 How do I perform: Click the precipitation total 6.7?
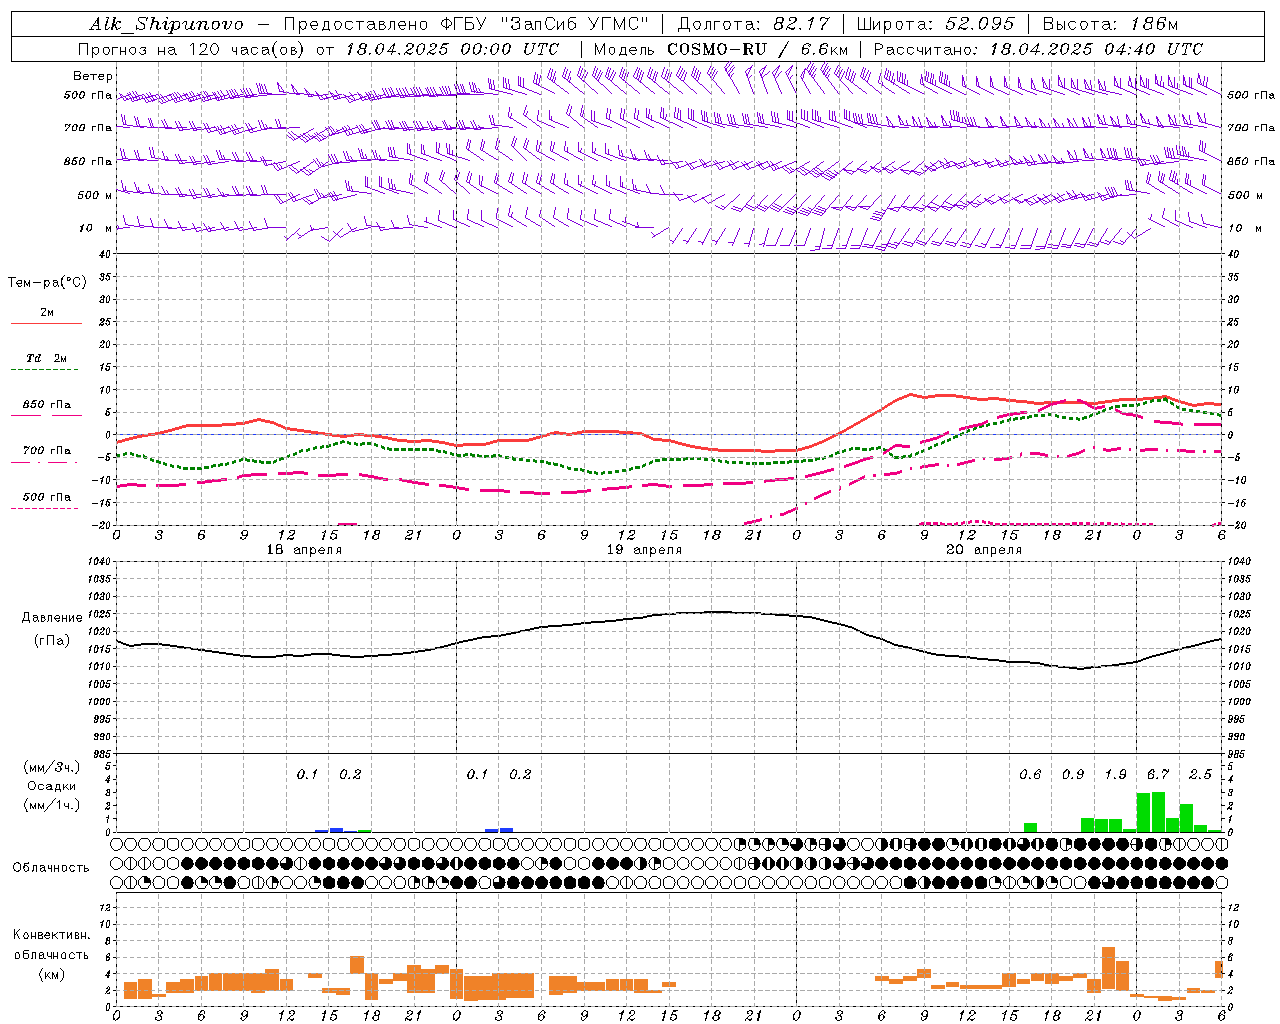point(1158,775)
